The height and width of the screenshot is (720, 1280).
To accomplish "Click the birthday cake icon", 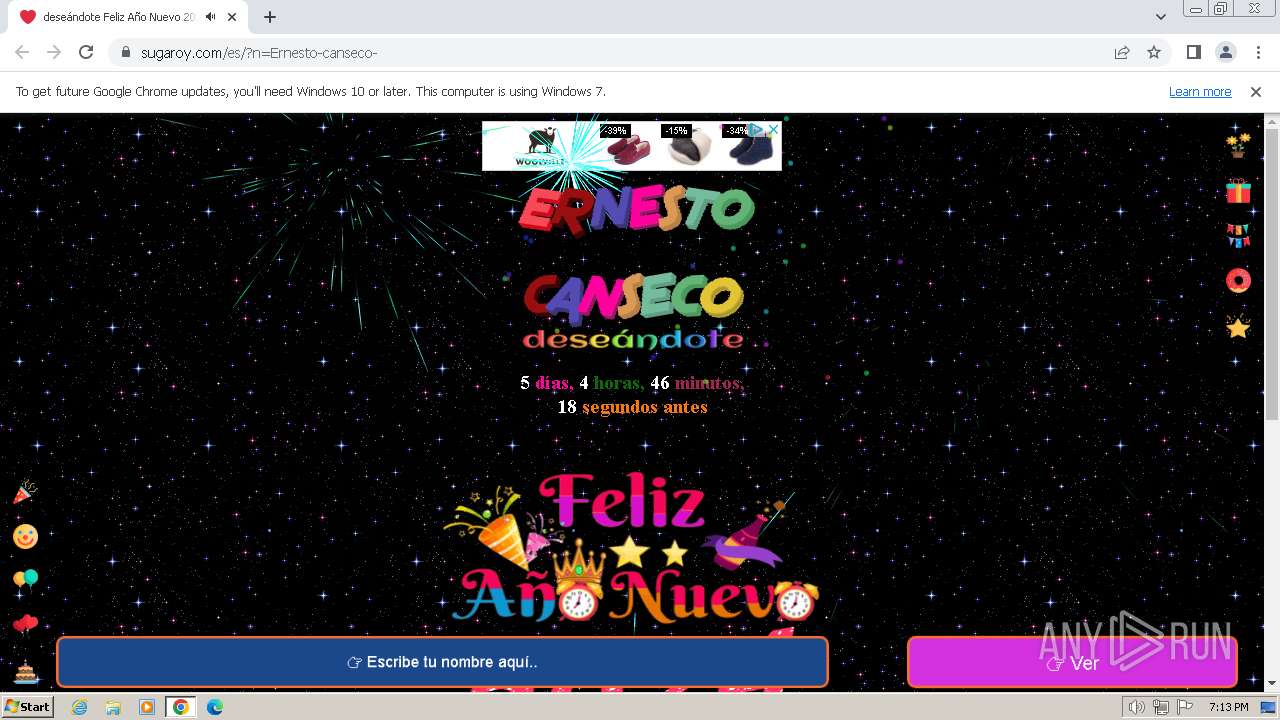I will coord(25,671).
